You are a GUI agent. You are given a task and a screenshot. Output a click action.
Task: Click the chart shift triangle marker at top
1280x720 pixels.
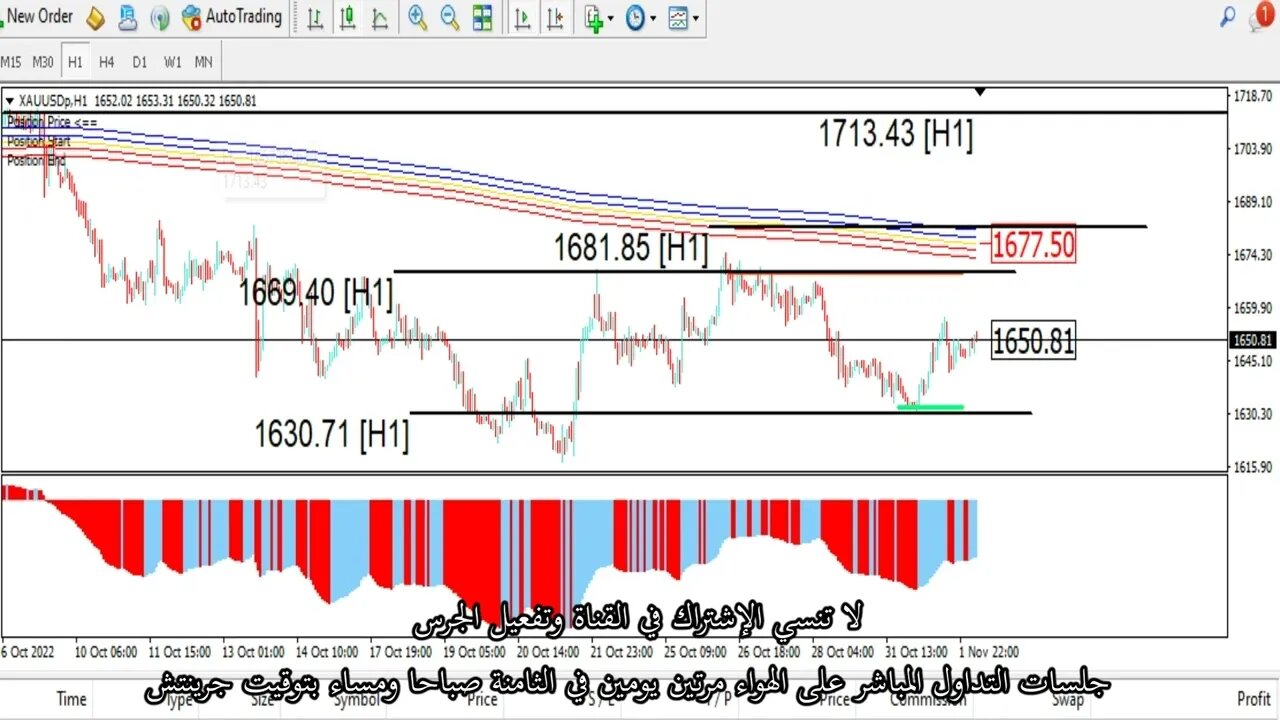(x=980, y=92)
